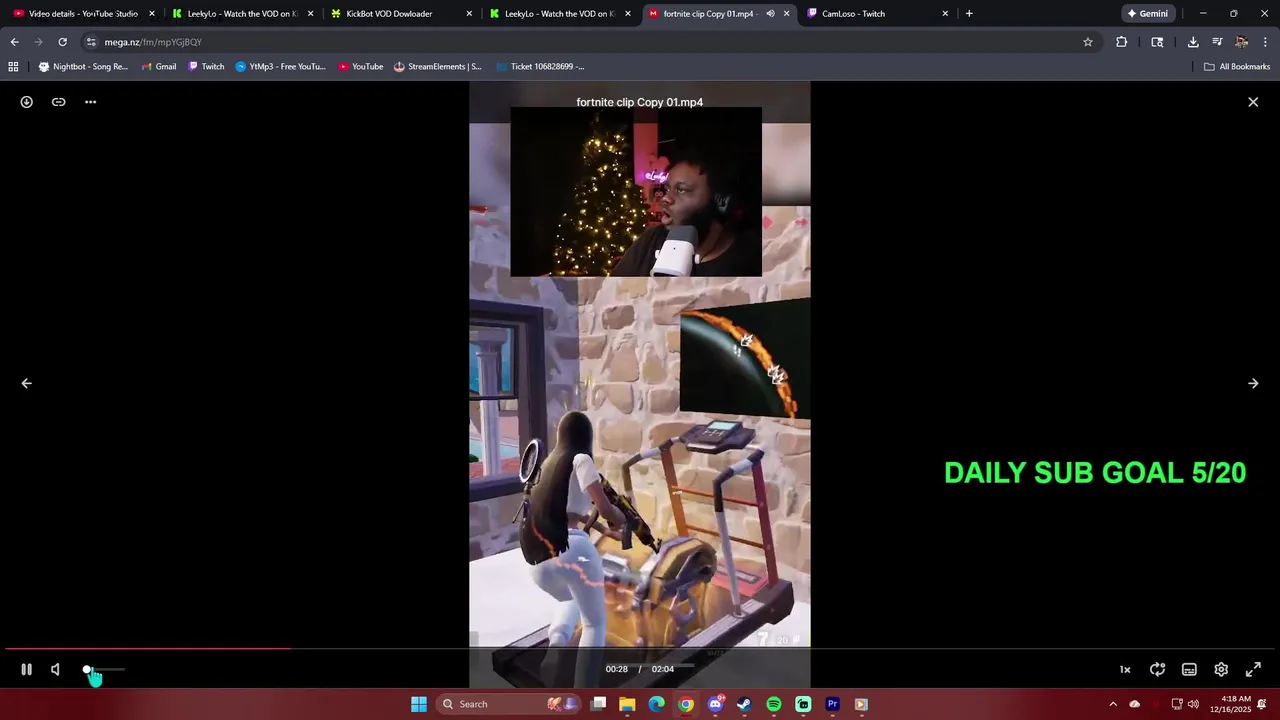Open Discord from taskbar
The height and width of the screenshot is (720, 1280).
715,704
